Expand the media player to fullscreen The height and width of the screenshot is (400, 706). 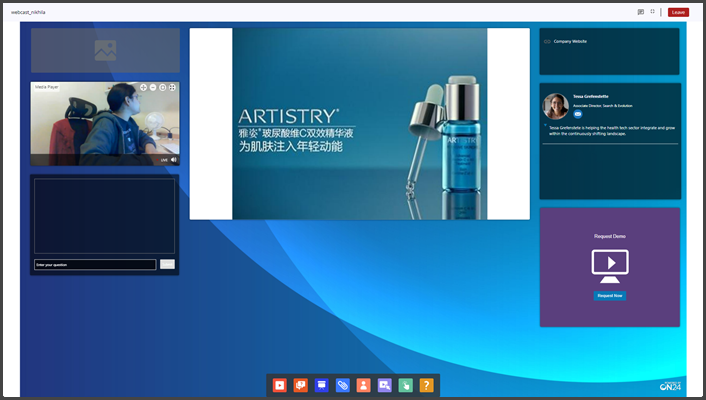pyautogui.click(x=172, y=87)
